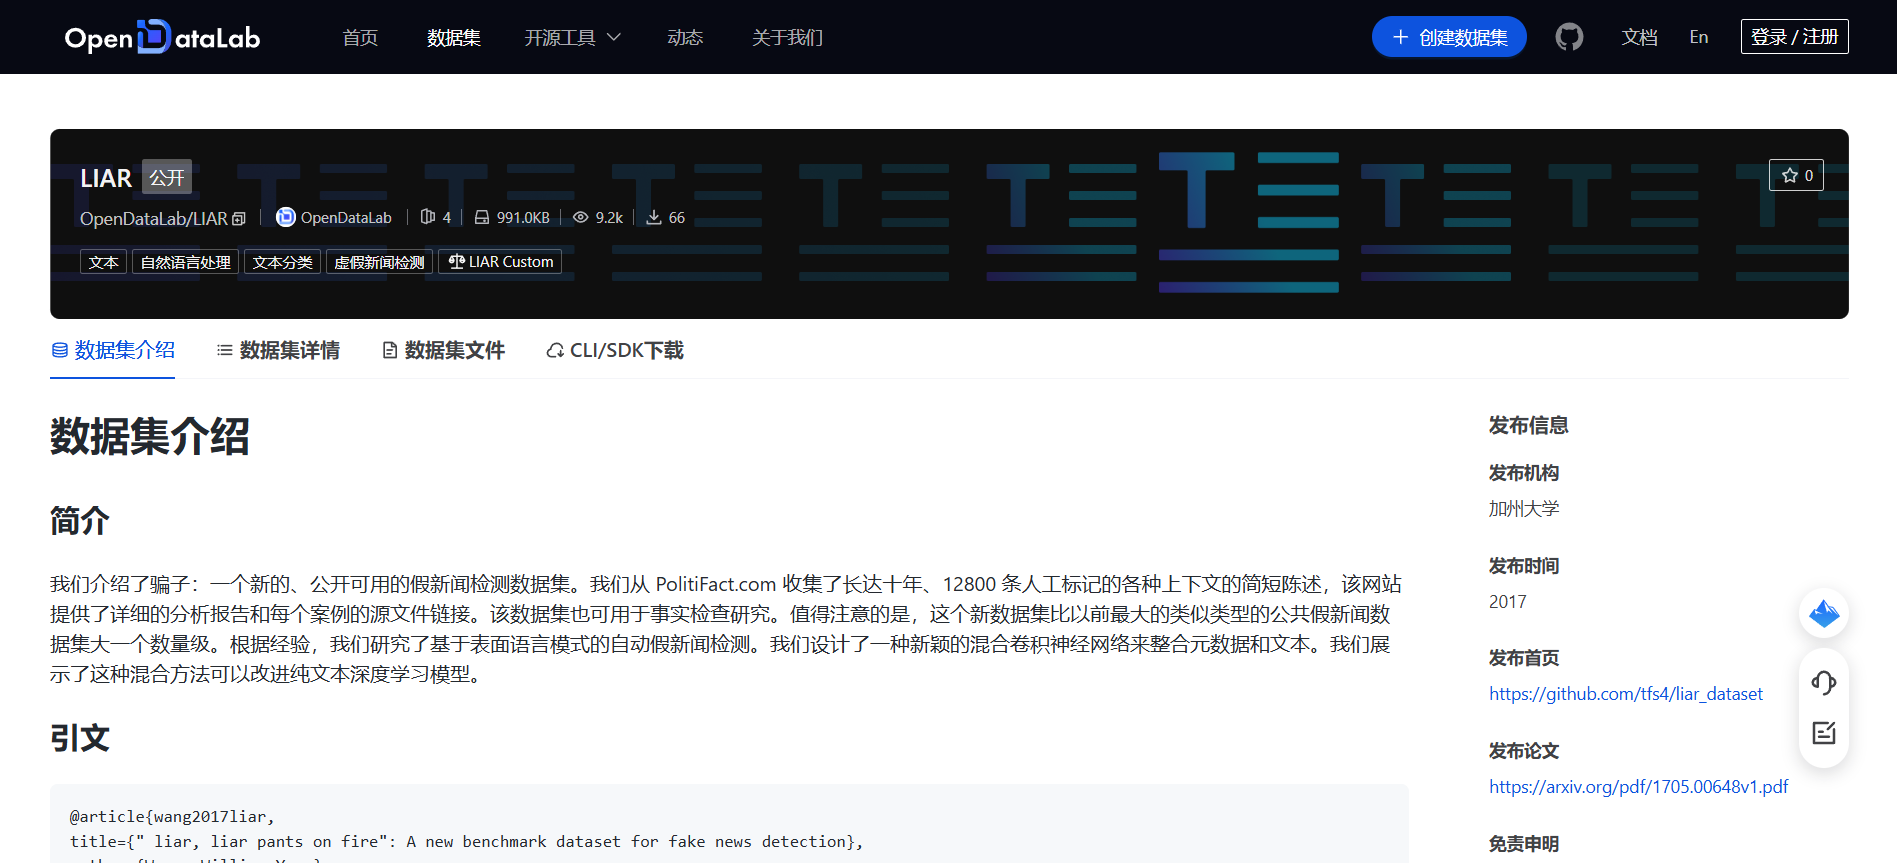Click the license scale icon in LIAR Custom tag
Image resolution: width=1897 pixels, height=863 pixels.
click(x=456, y=262)
